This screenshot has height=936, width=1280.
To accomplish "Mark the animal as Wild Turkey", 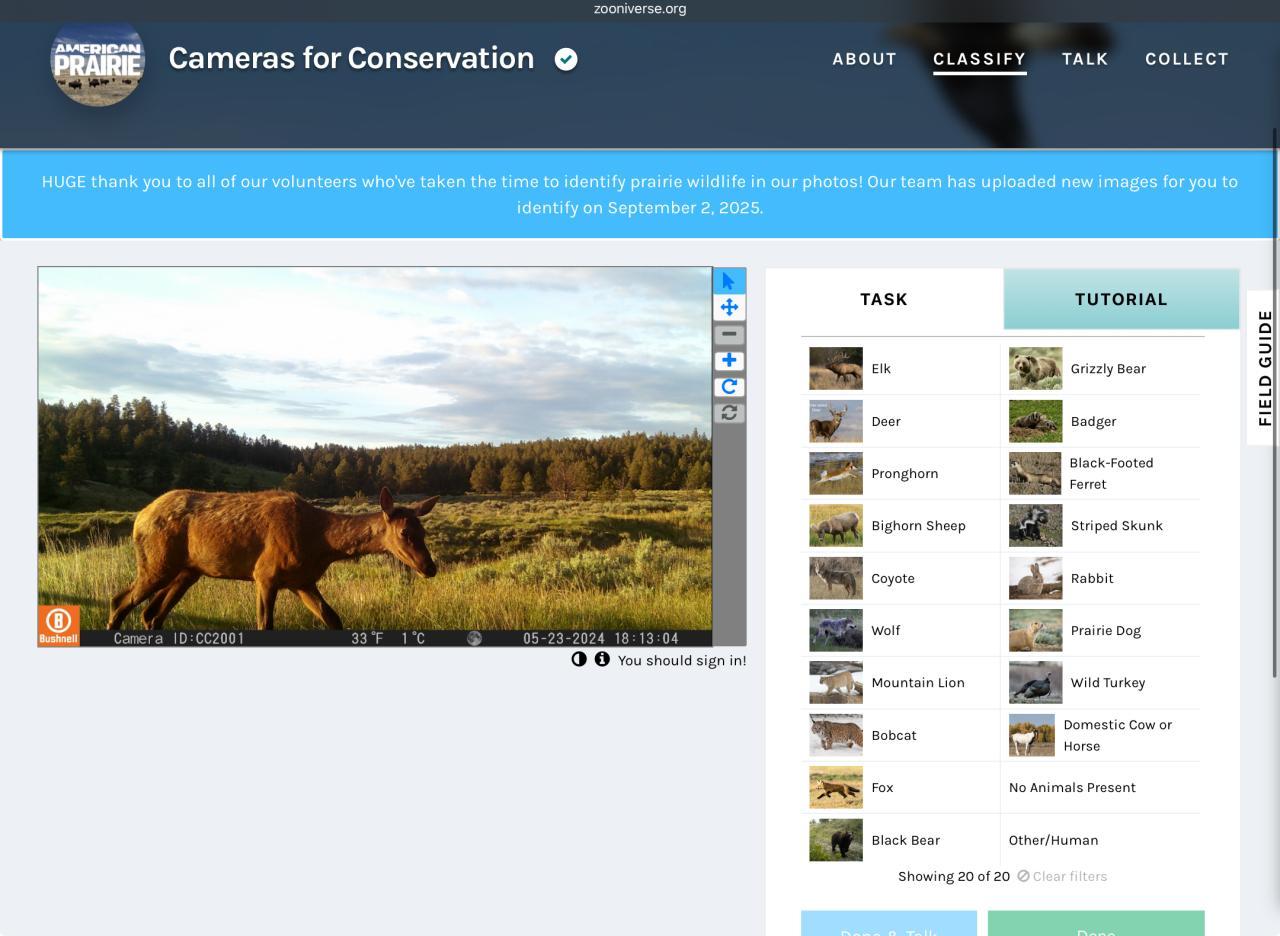I will pos(1100,683).
